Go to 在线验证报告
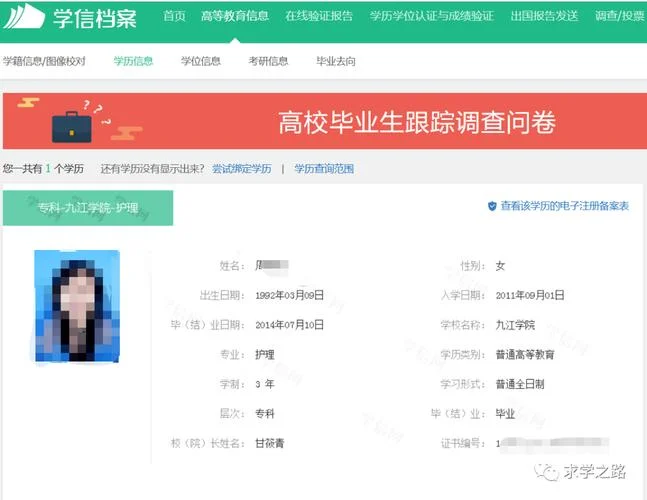The image size is (647, 500). 319,16
